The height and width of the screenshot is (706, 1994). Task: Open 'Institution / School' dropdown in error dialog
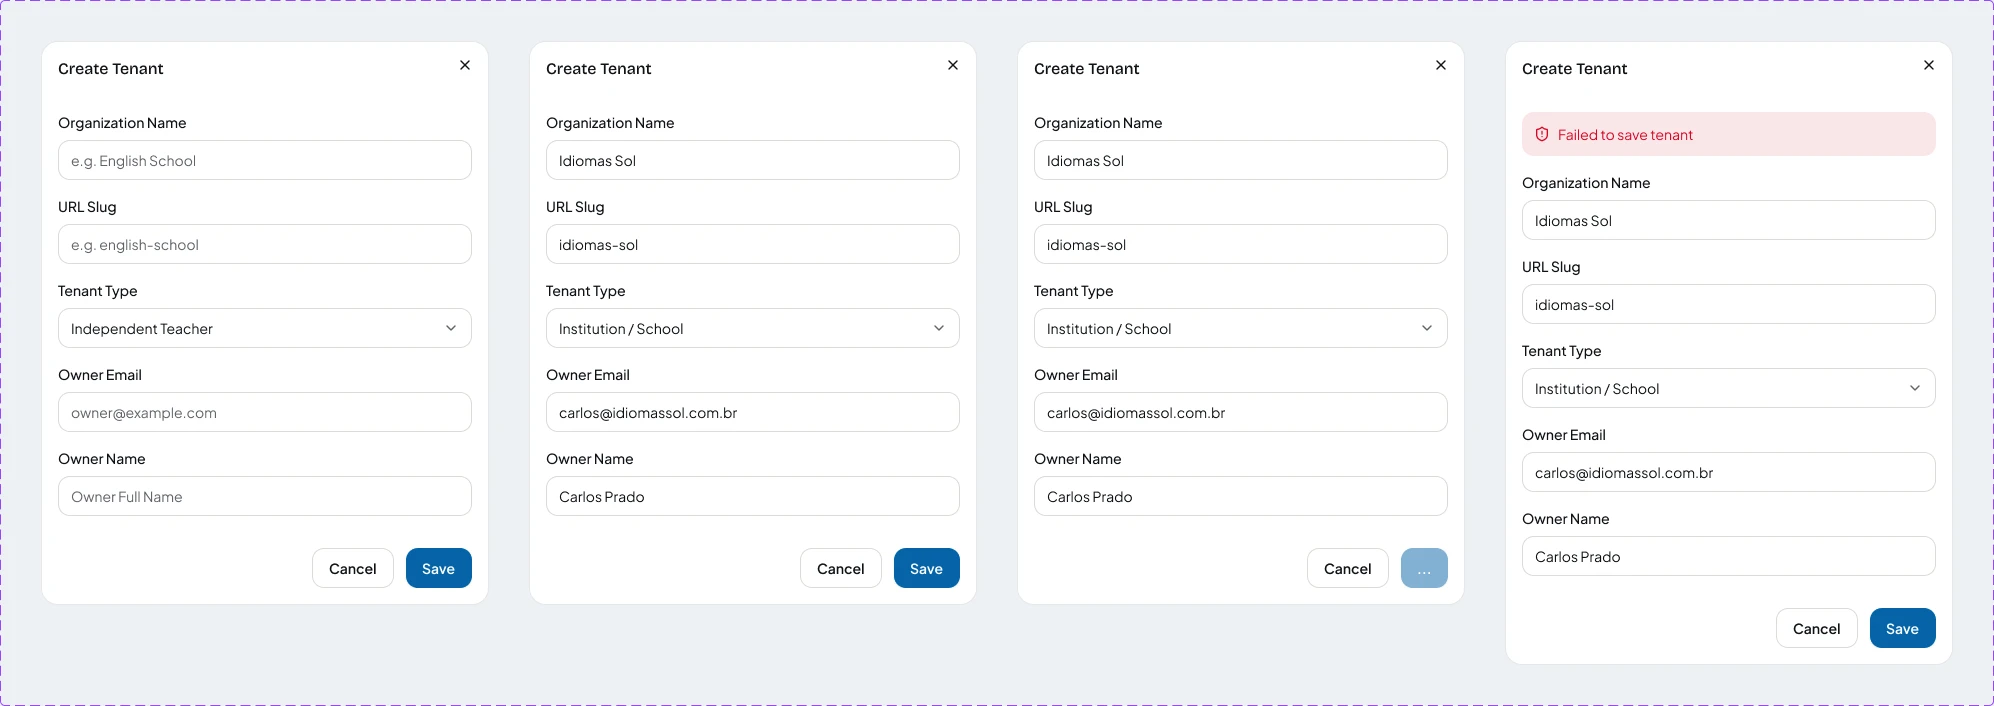coord(1729,388)
